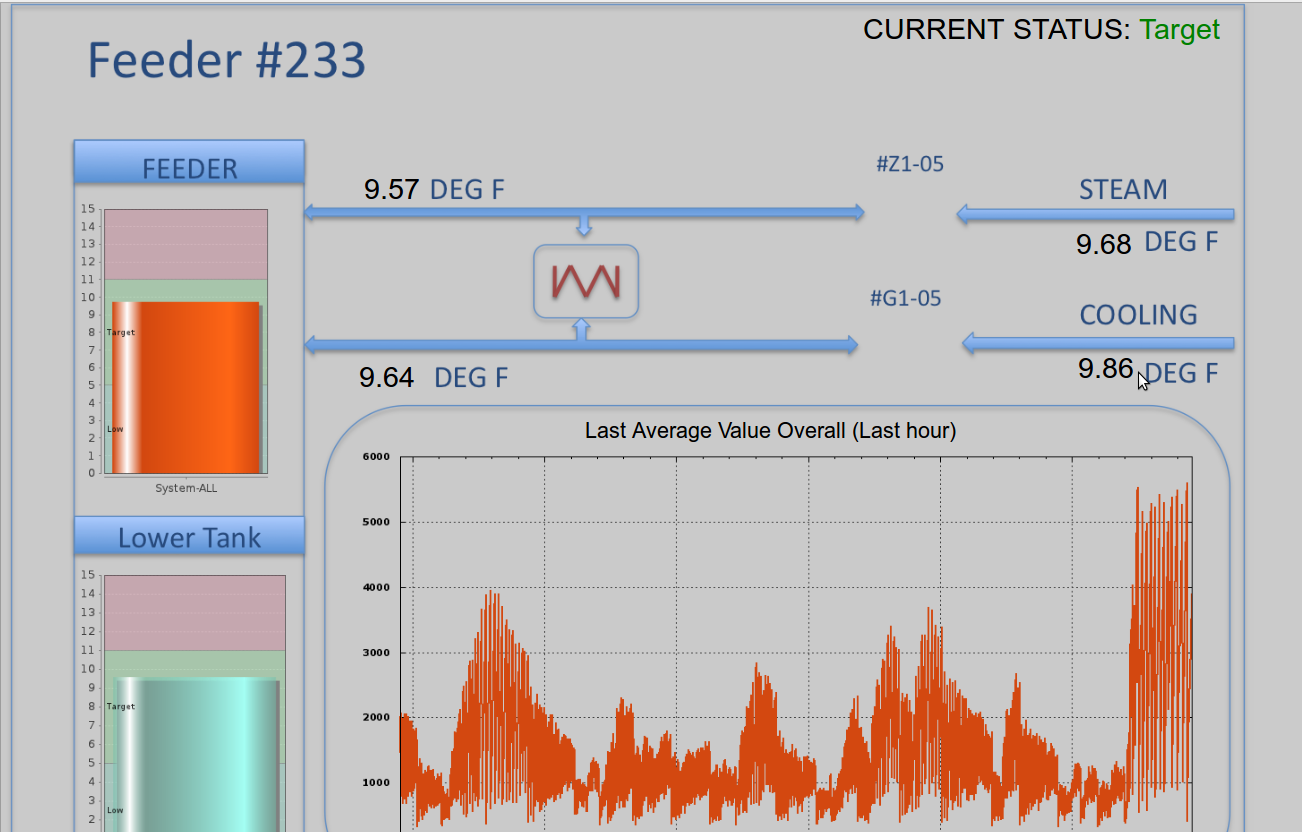Click the Feeder #233 title

coord(227,60)
